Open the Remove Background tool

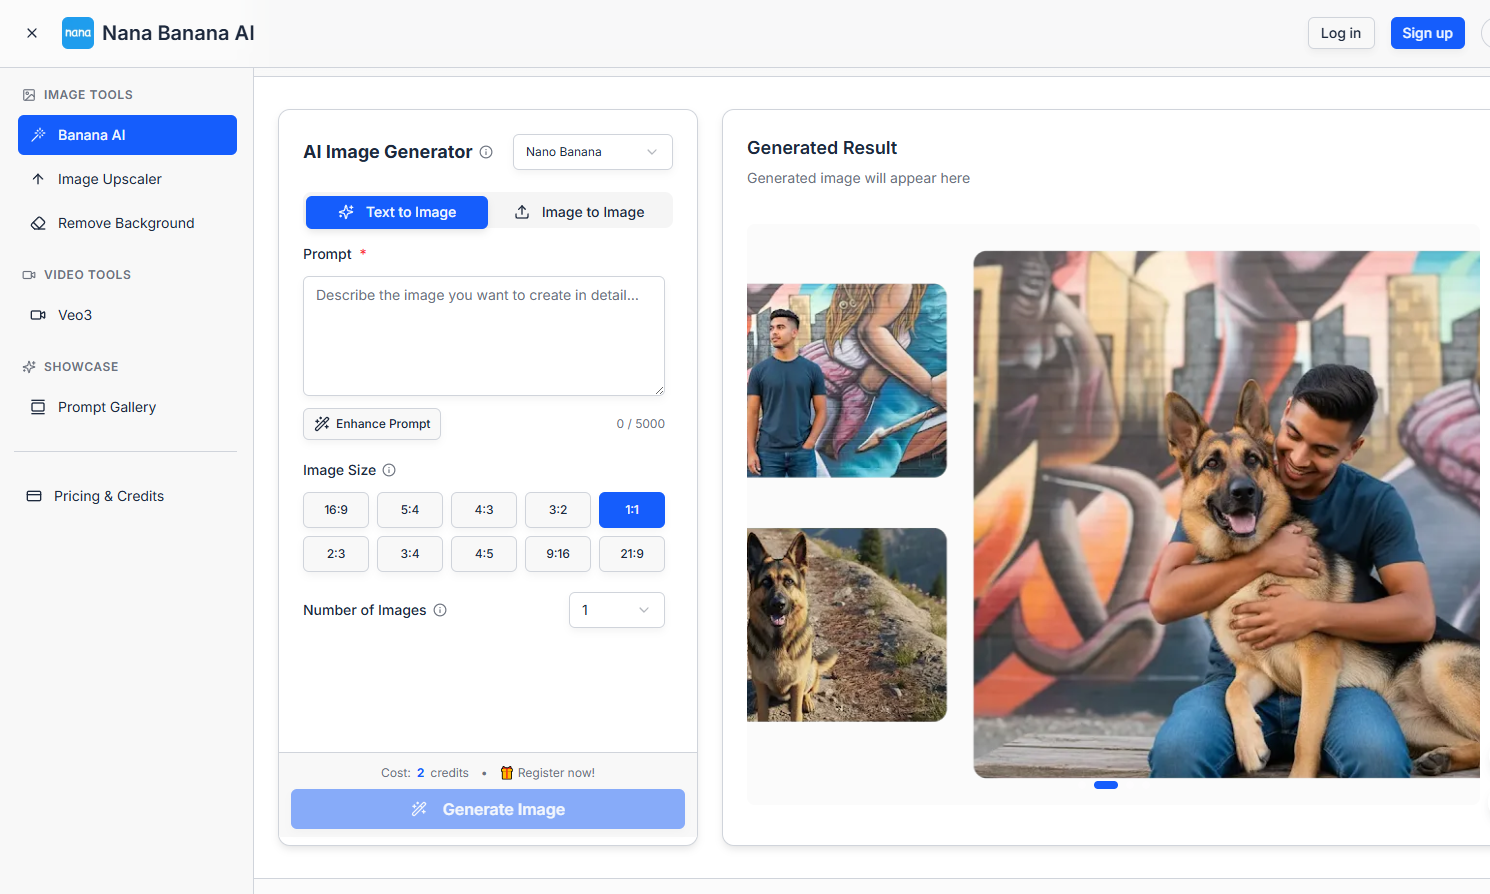coord(125,223)
